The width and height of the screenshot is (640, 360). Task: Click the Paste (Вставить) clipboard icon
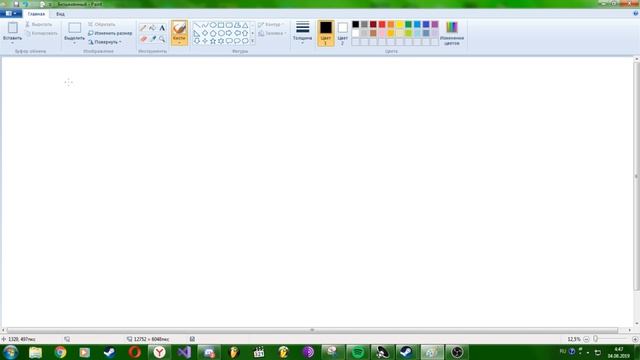coord(13,28)
